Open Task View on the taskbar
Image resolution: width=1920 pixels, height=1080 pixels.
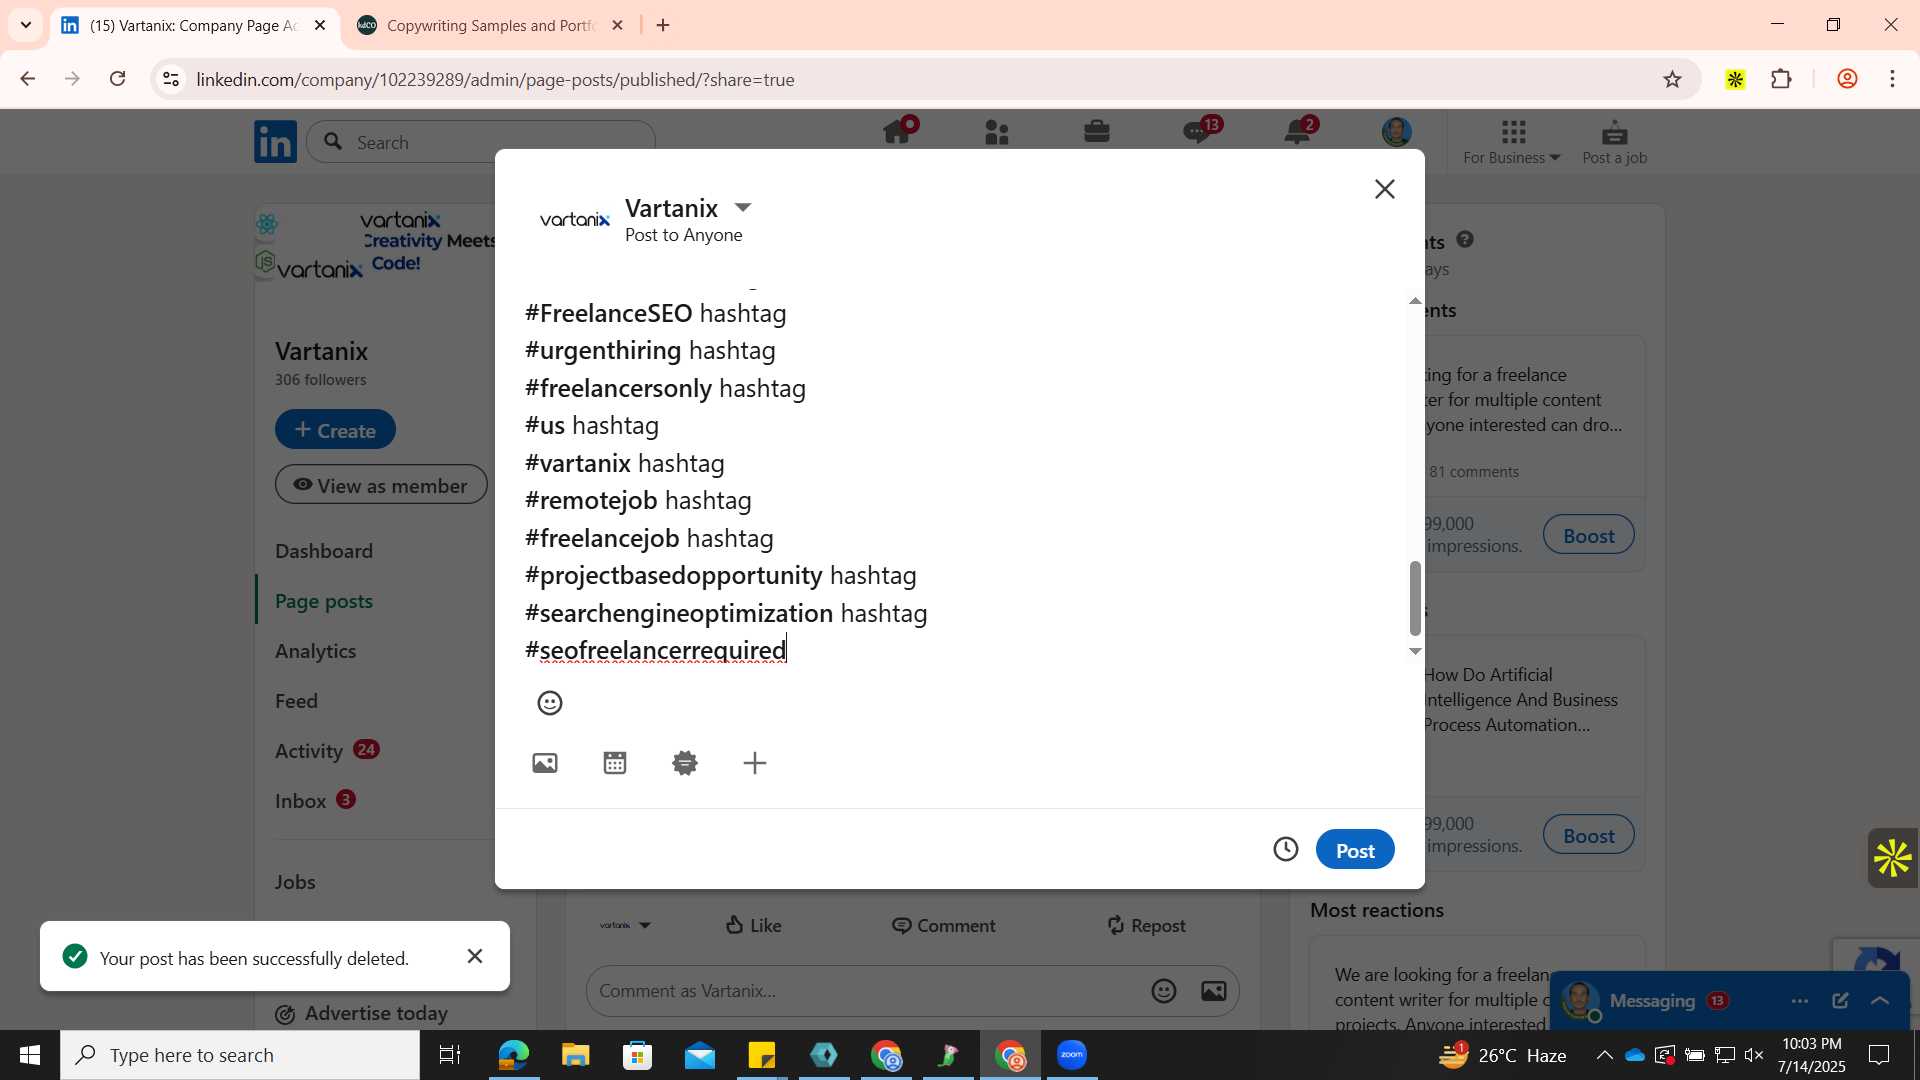point(450,1055)
